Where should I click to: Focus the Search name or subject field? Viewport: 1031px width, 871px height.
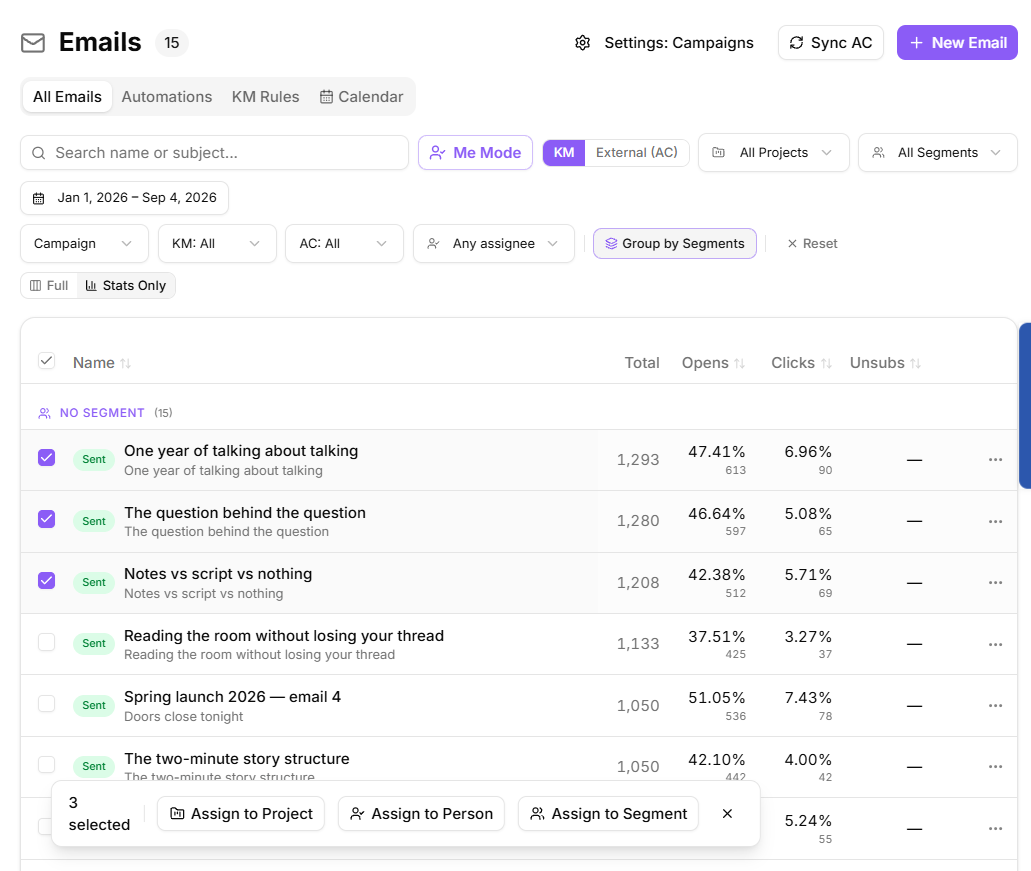214,153
